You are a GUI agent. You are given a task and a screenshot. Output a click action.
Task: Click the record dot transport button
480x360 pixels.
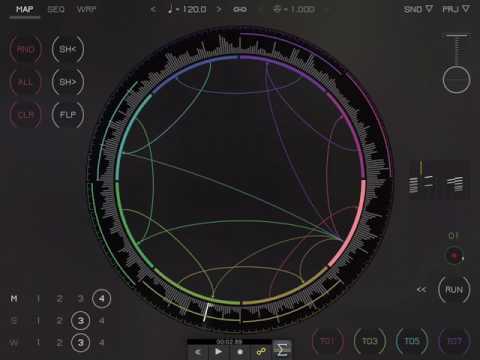tap(240, 352)
